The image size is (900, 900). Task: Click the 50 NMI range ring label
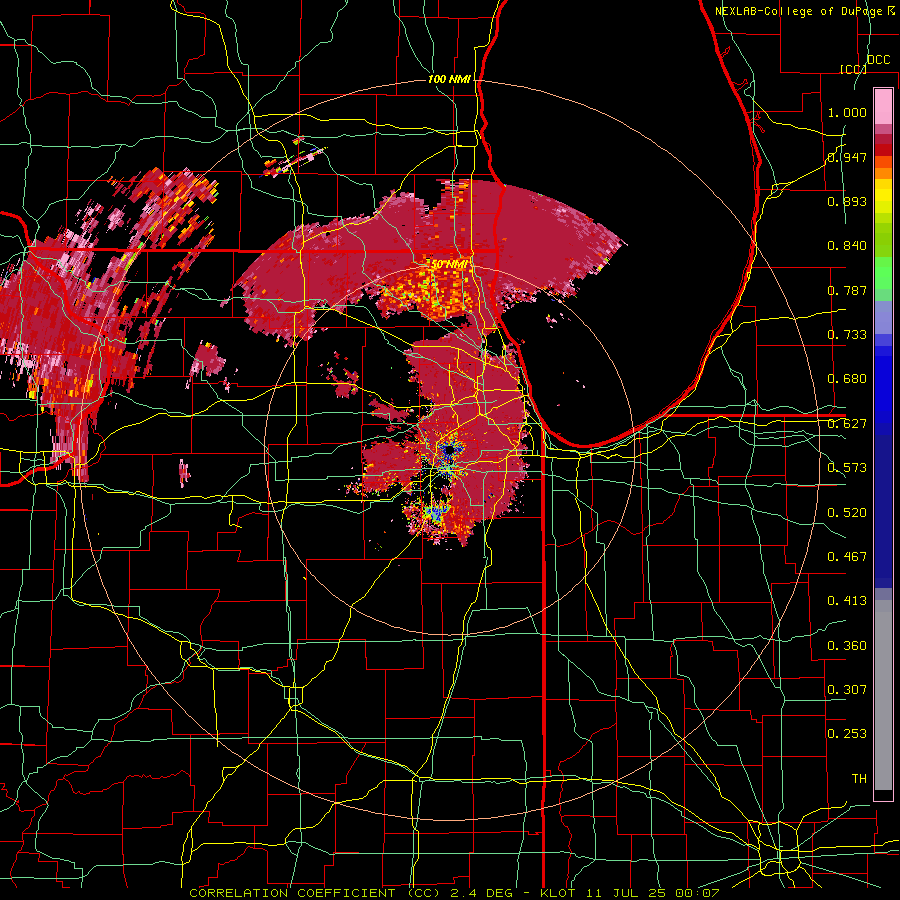[449, 265]
